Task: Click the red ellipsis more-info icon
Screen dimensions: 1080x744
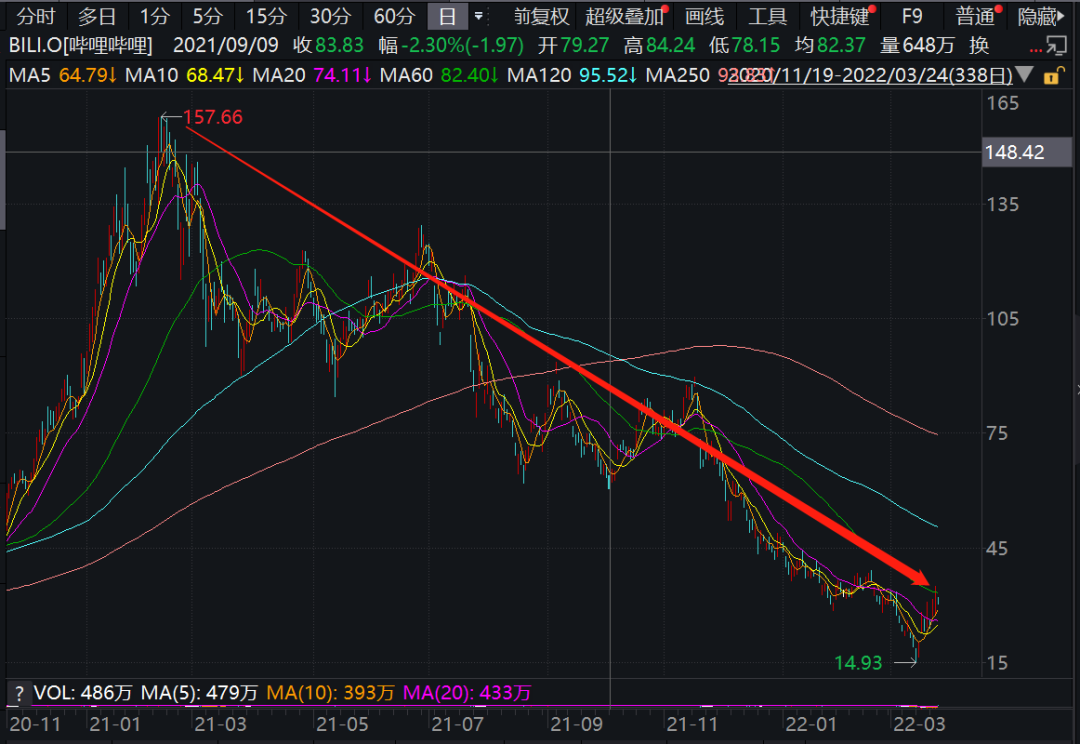Action: [1035, 50]
